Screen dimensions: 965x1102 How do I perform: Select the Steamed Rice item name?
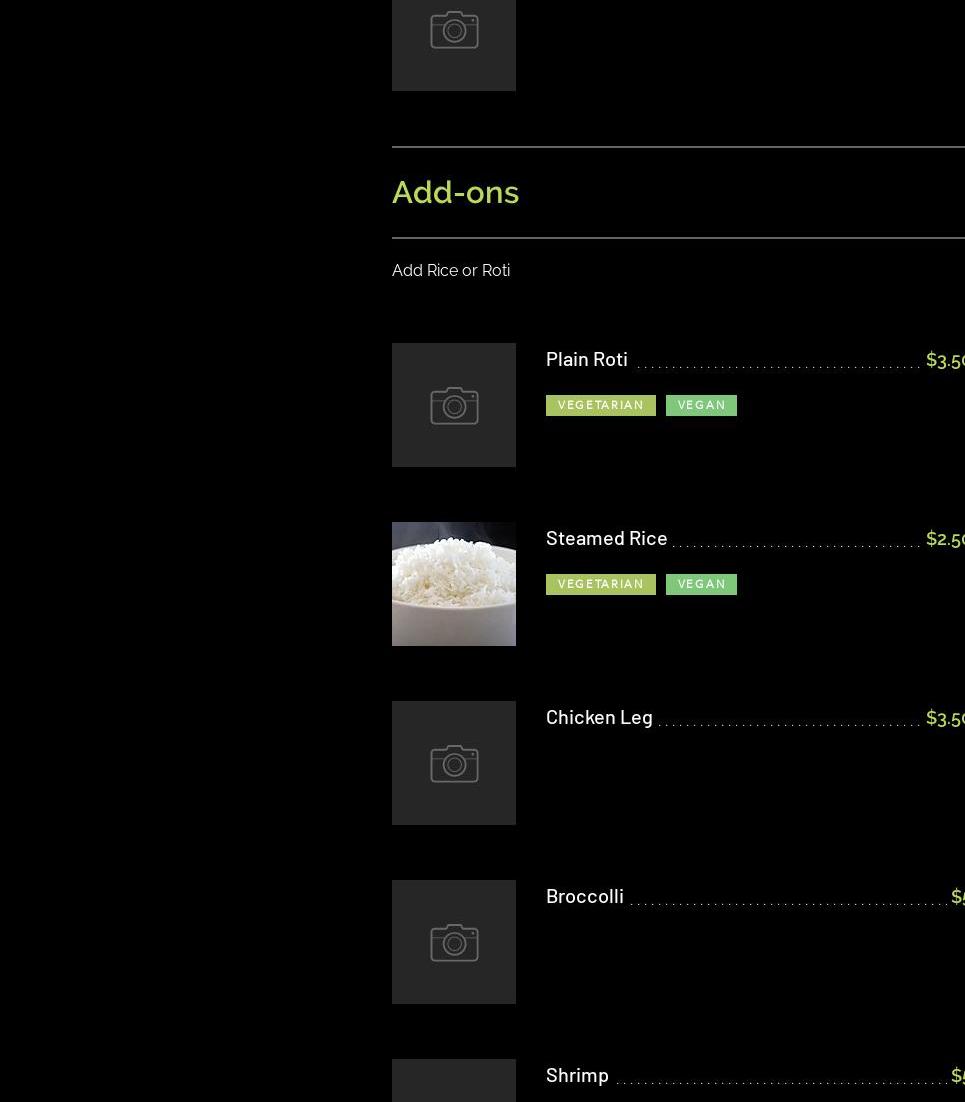607,538
